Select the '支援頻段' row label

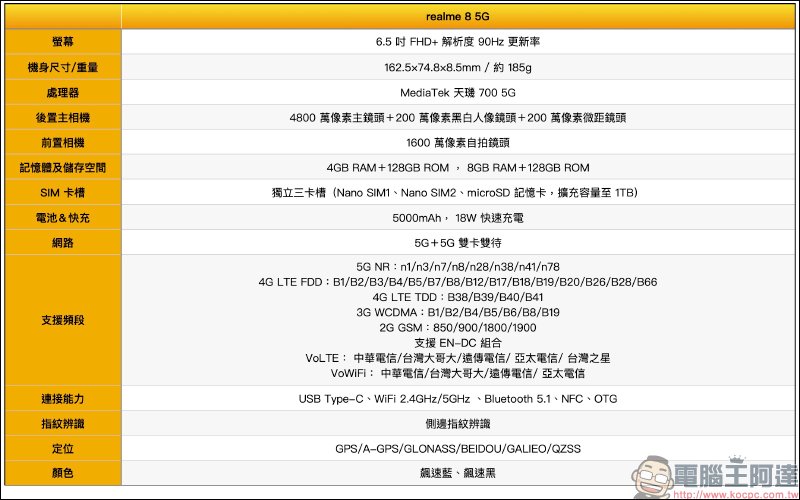pyautogui.click(x=63, y=320)
